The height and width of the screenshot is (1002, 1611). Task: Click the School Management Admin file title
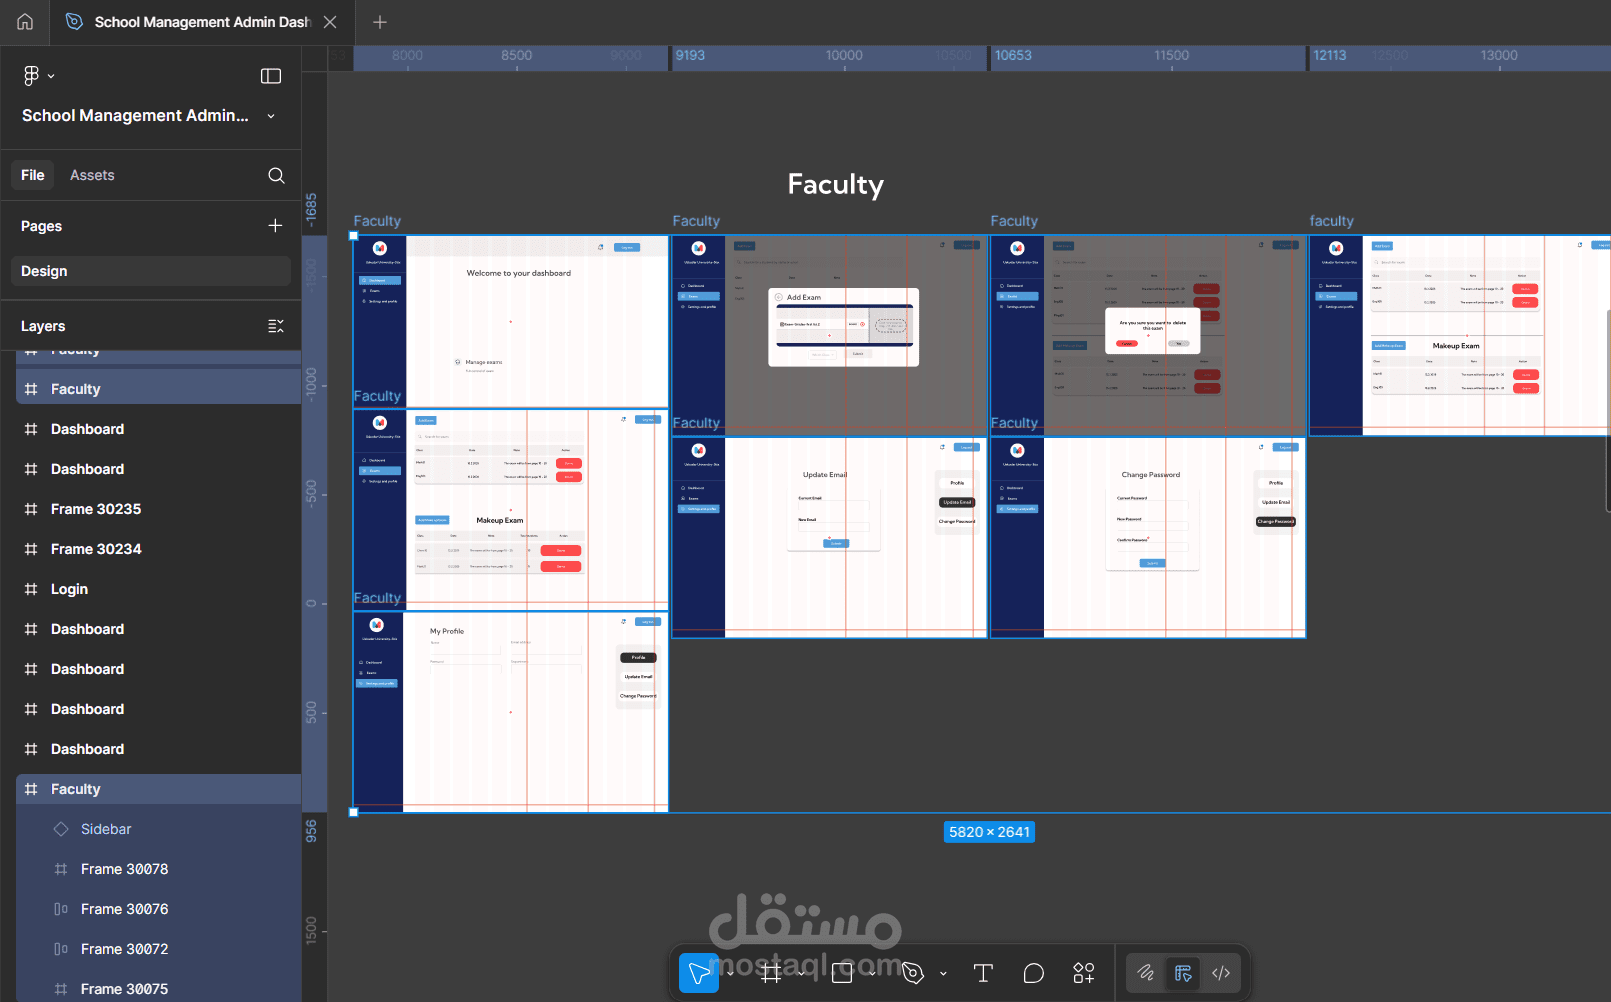(x=135, y=116)
